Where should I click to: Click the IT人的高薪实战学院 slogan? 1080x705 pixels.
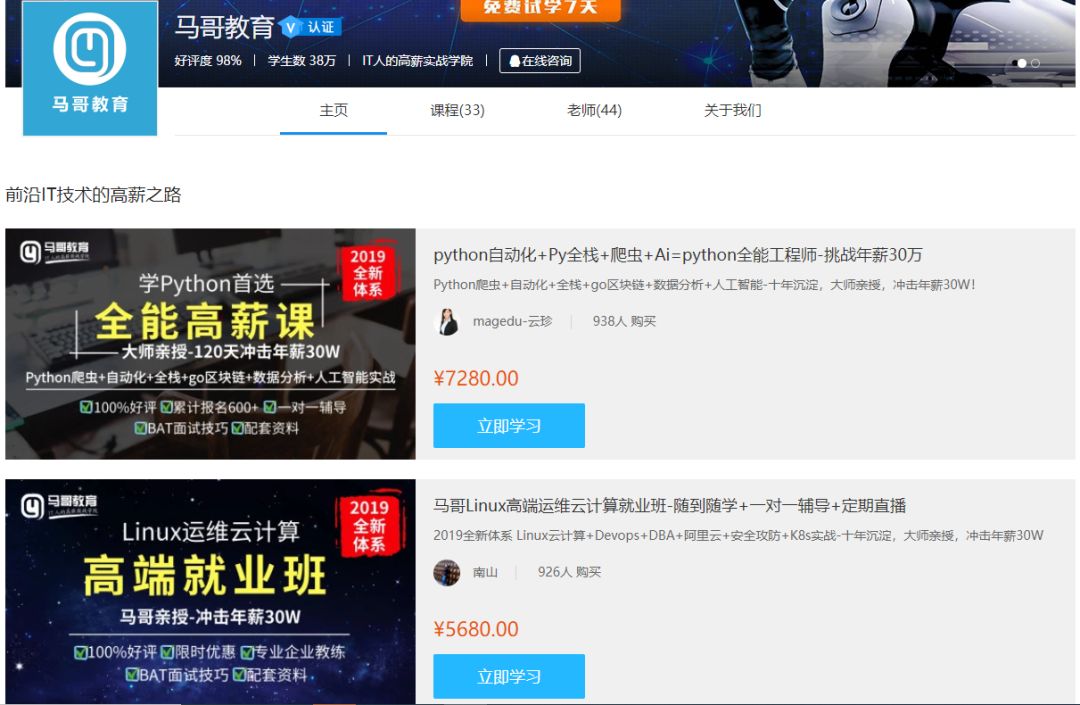pyautogui.click(x=417, y=61)
